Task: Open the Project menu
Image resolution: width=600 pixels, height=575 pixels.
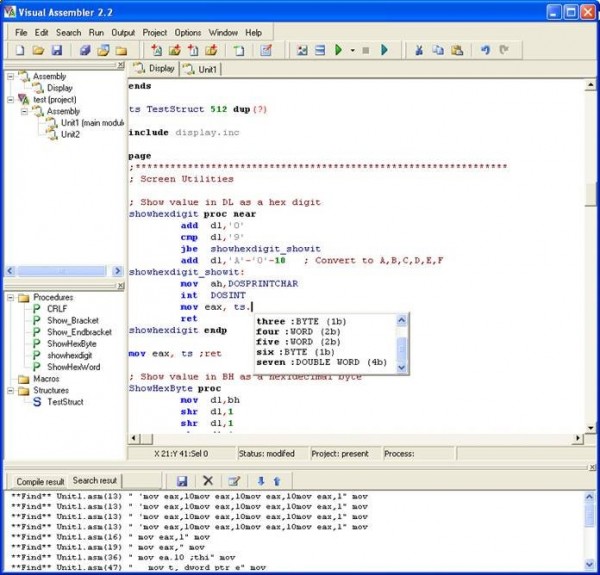Action: click(154, 32)
